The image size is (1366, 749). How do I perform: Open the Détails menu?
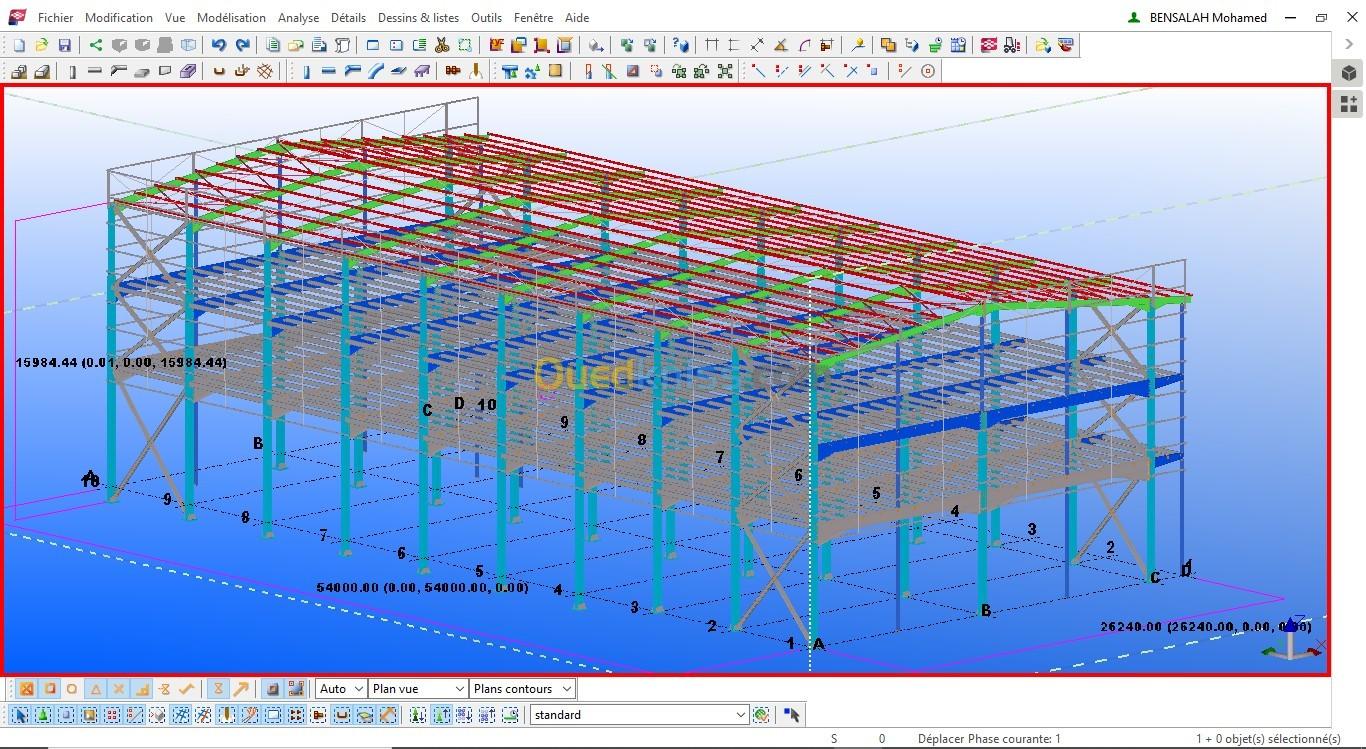pos(348,18)
